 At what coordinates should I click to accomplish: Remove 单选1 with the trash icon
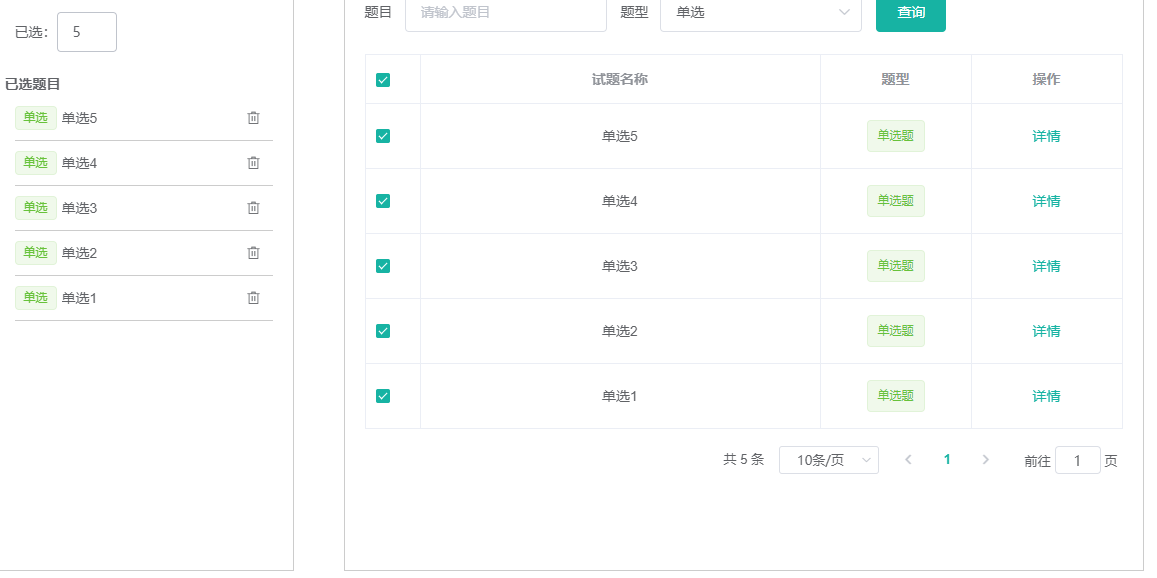click(x=253, y=298)
